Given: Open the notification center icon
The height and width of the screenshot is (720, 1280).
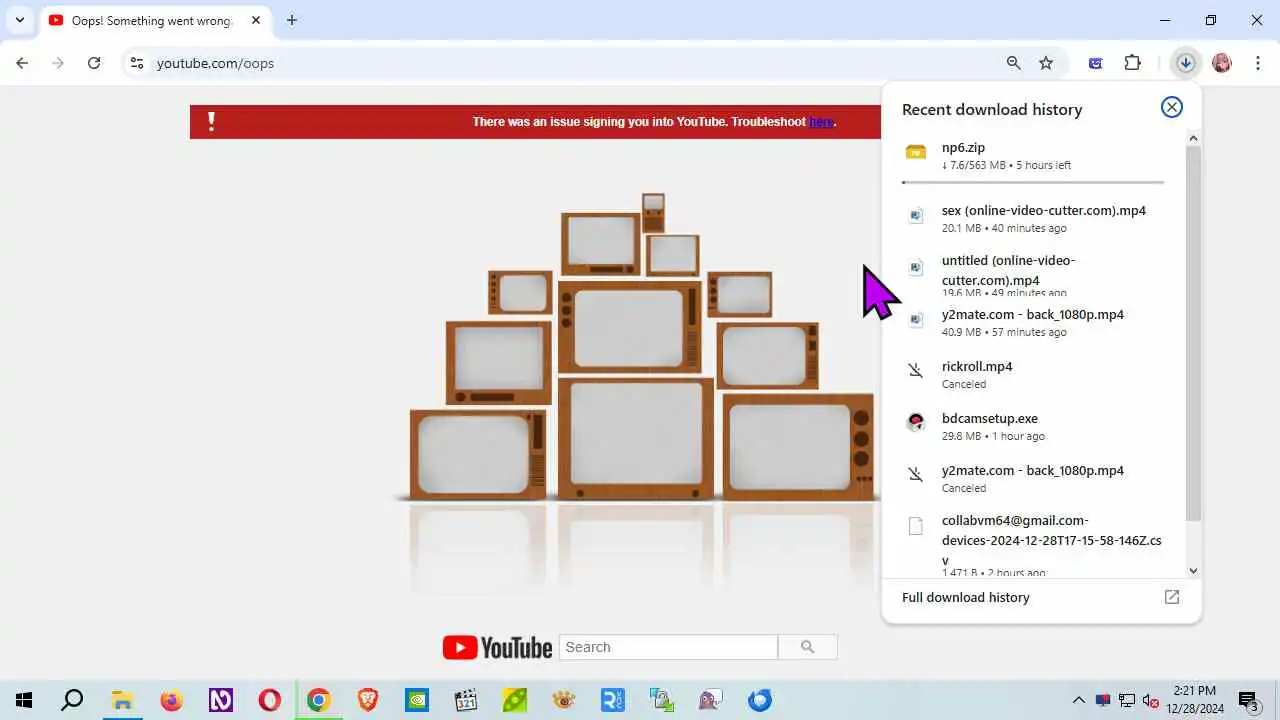Looking at the screenshot, I should point(1248,700).
